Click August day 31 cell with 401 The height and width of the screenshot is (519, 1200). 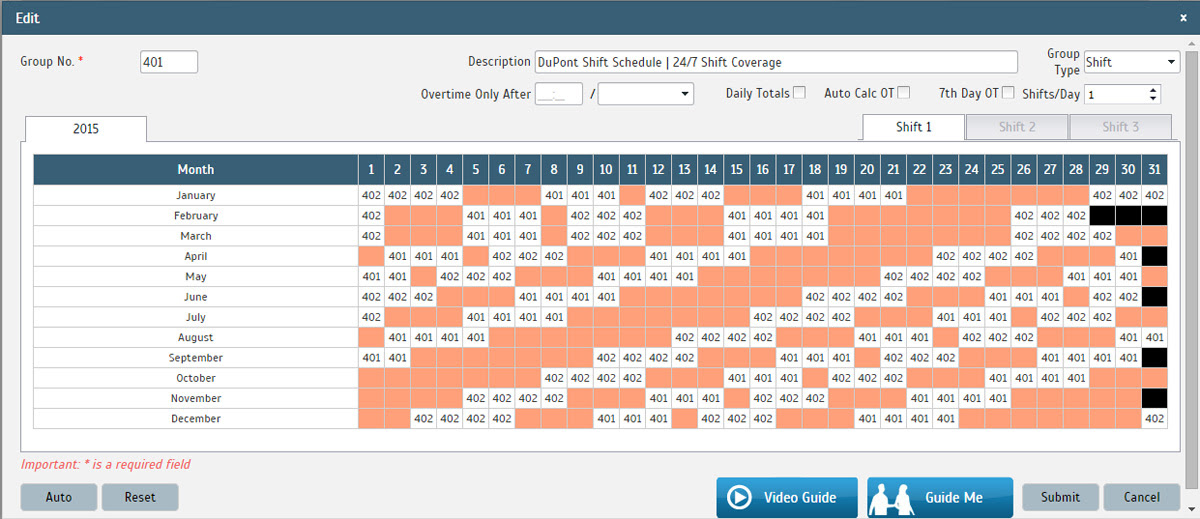[x=1154, y=338]
